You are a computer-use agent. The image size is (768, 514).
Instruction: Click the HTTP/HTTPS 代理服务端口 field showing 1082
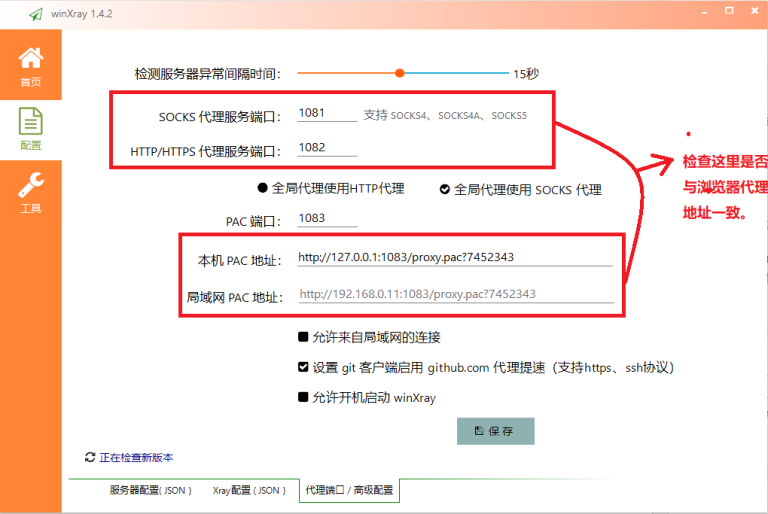pyautogui.click(x=327, y=147)
